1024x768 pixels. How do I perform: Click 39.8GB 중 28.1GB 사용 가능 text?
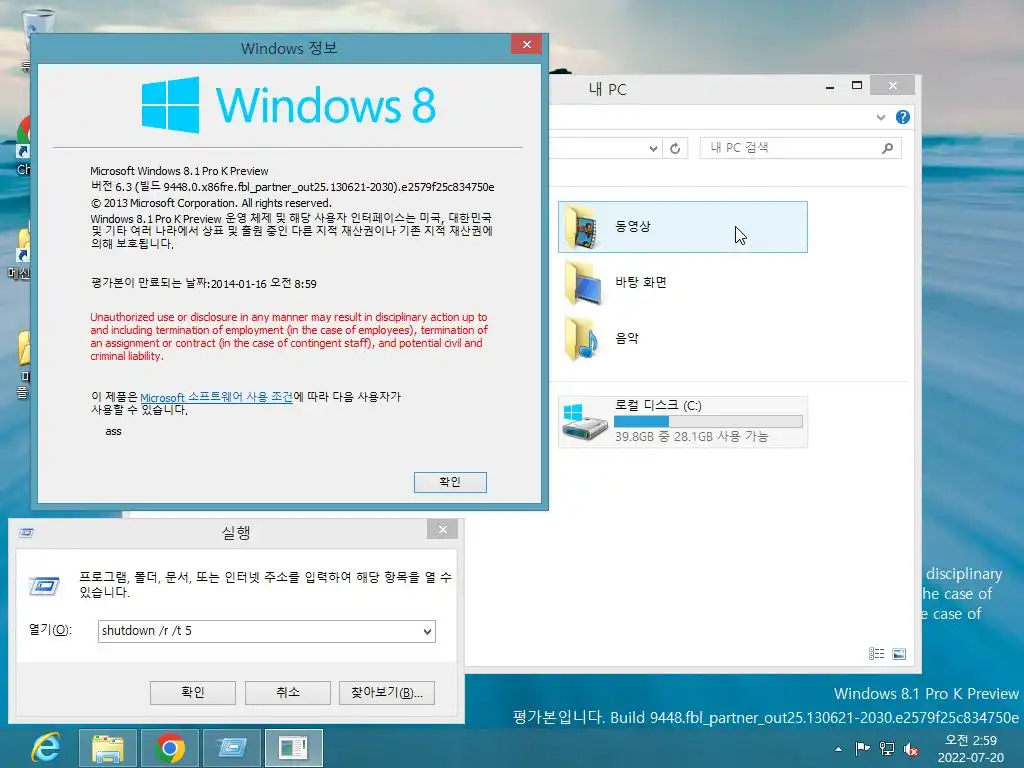(691, 437)
